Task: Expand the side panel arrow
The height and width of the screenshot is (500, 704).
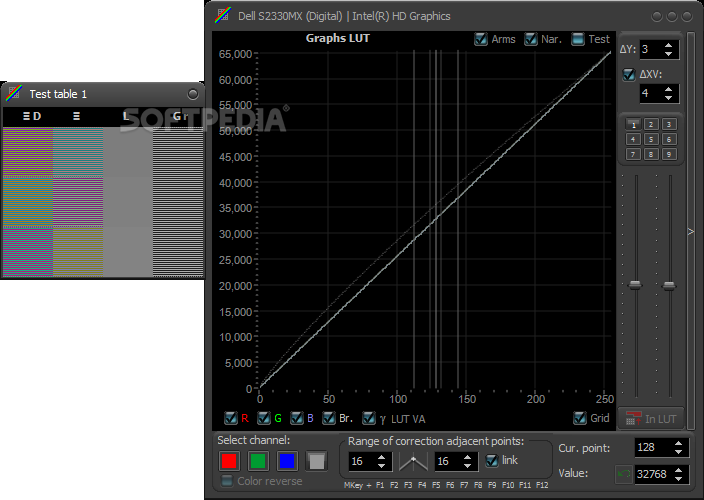Action: click(691, 232)
